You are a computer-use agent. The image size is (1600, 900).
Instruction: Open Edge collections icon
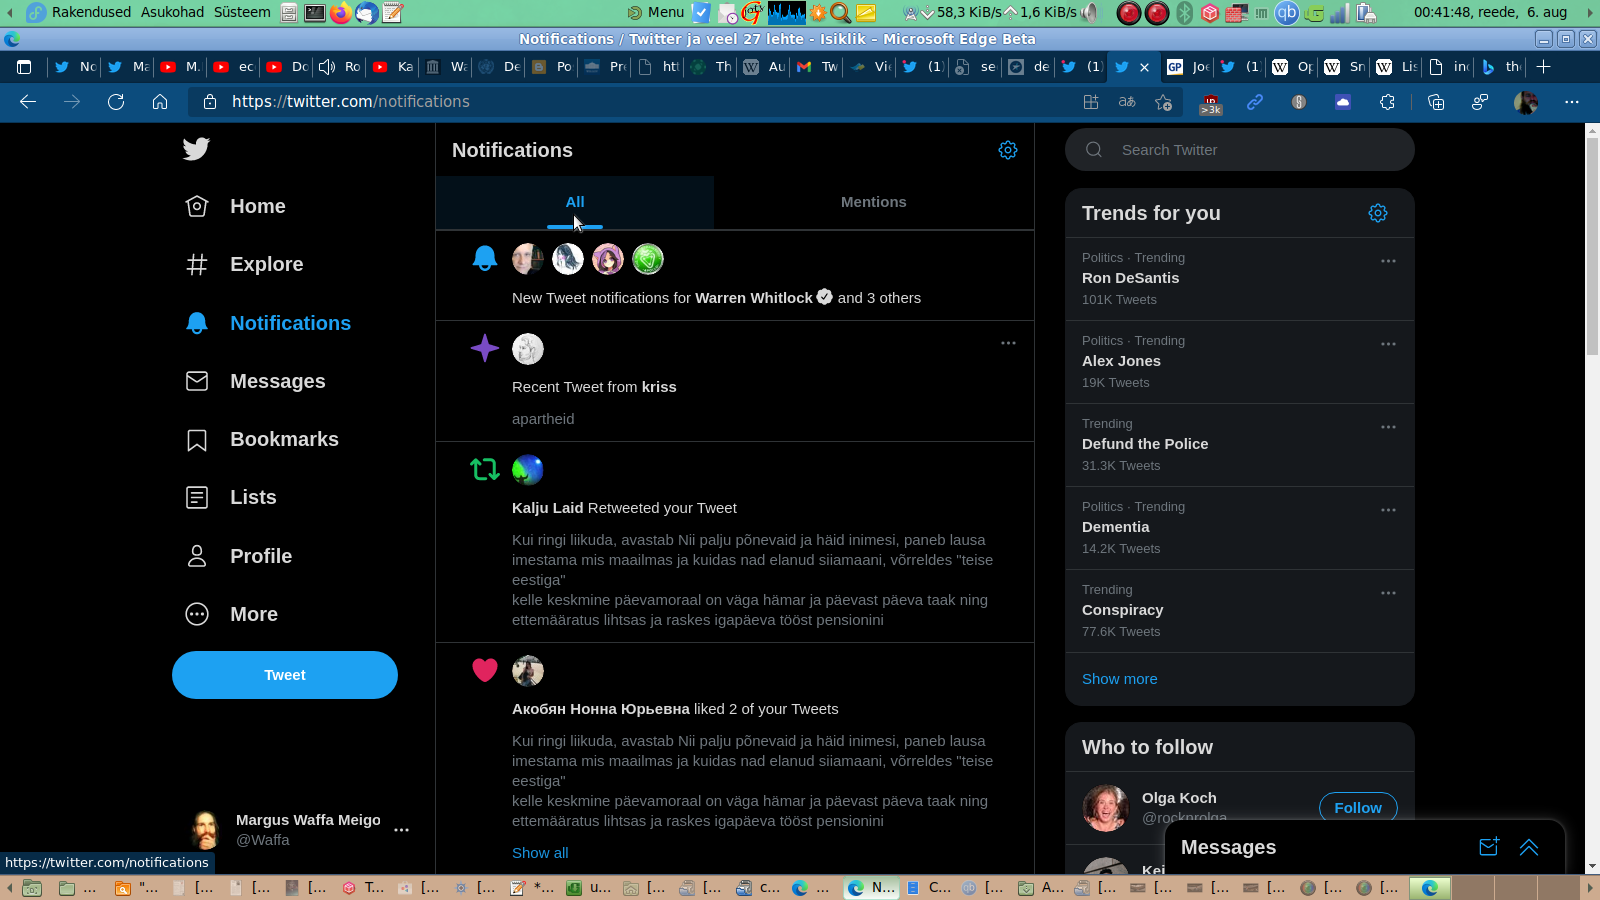pos(1436,102)
